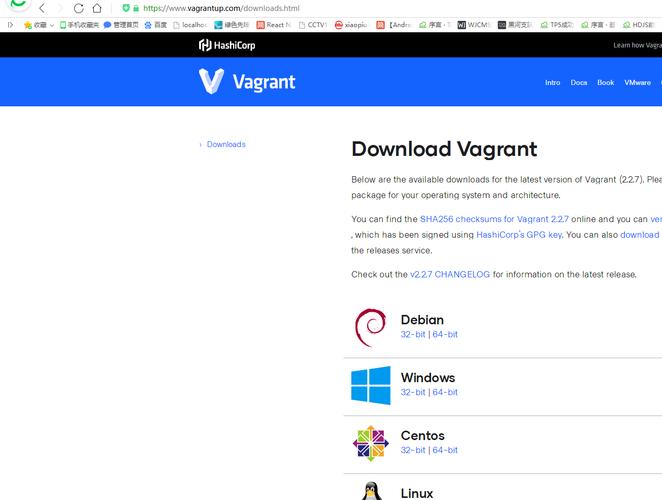Open the v2.2.7 CHANGELOG link
This screenshot has height=500, width=662.
[450, 274]
